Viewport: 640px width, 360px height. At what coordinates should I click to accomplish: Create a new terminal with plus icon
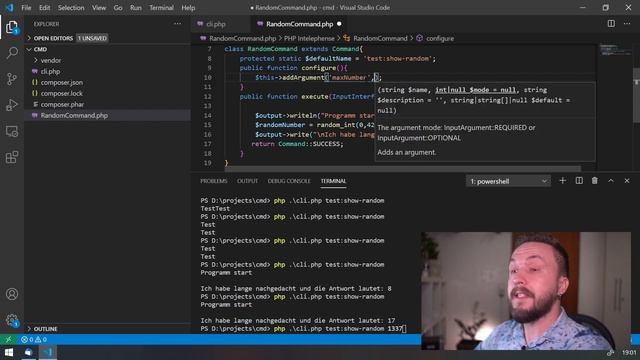click(562, 180)
